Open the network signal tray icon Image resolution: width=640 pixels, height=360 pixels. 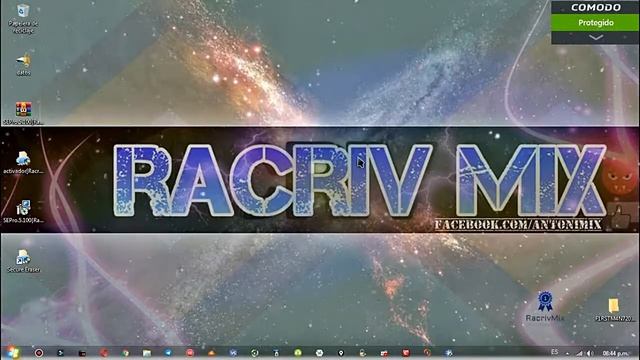tap(579, 353)
